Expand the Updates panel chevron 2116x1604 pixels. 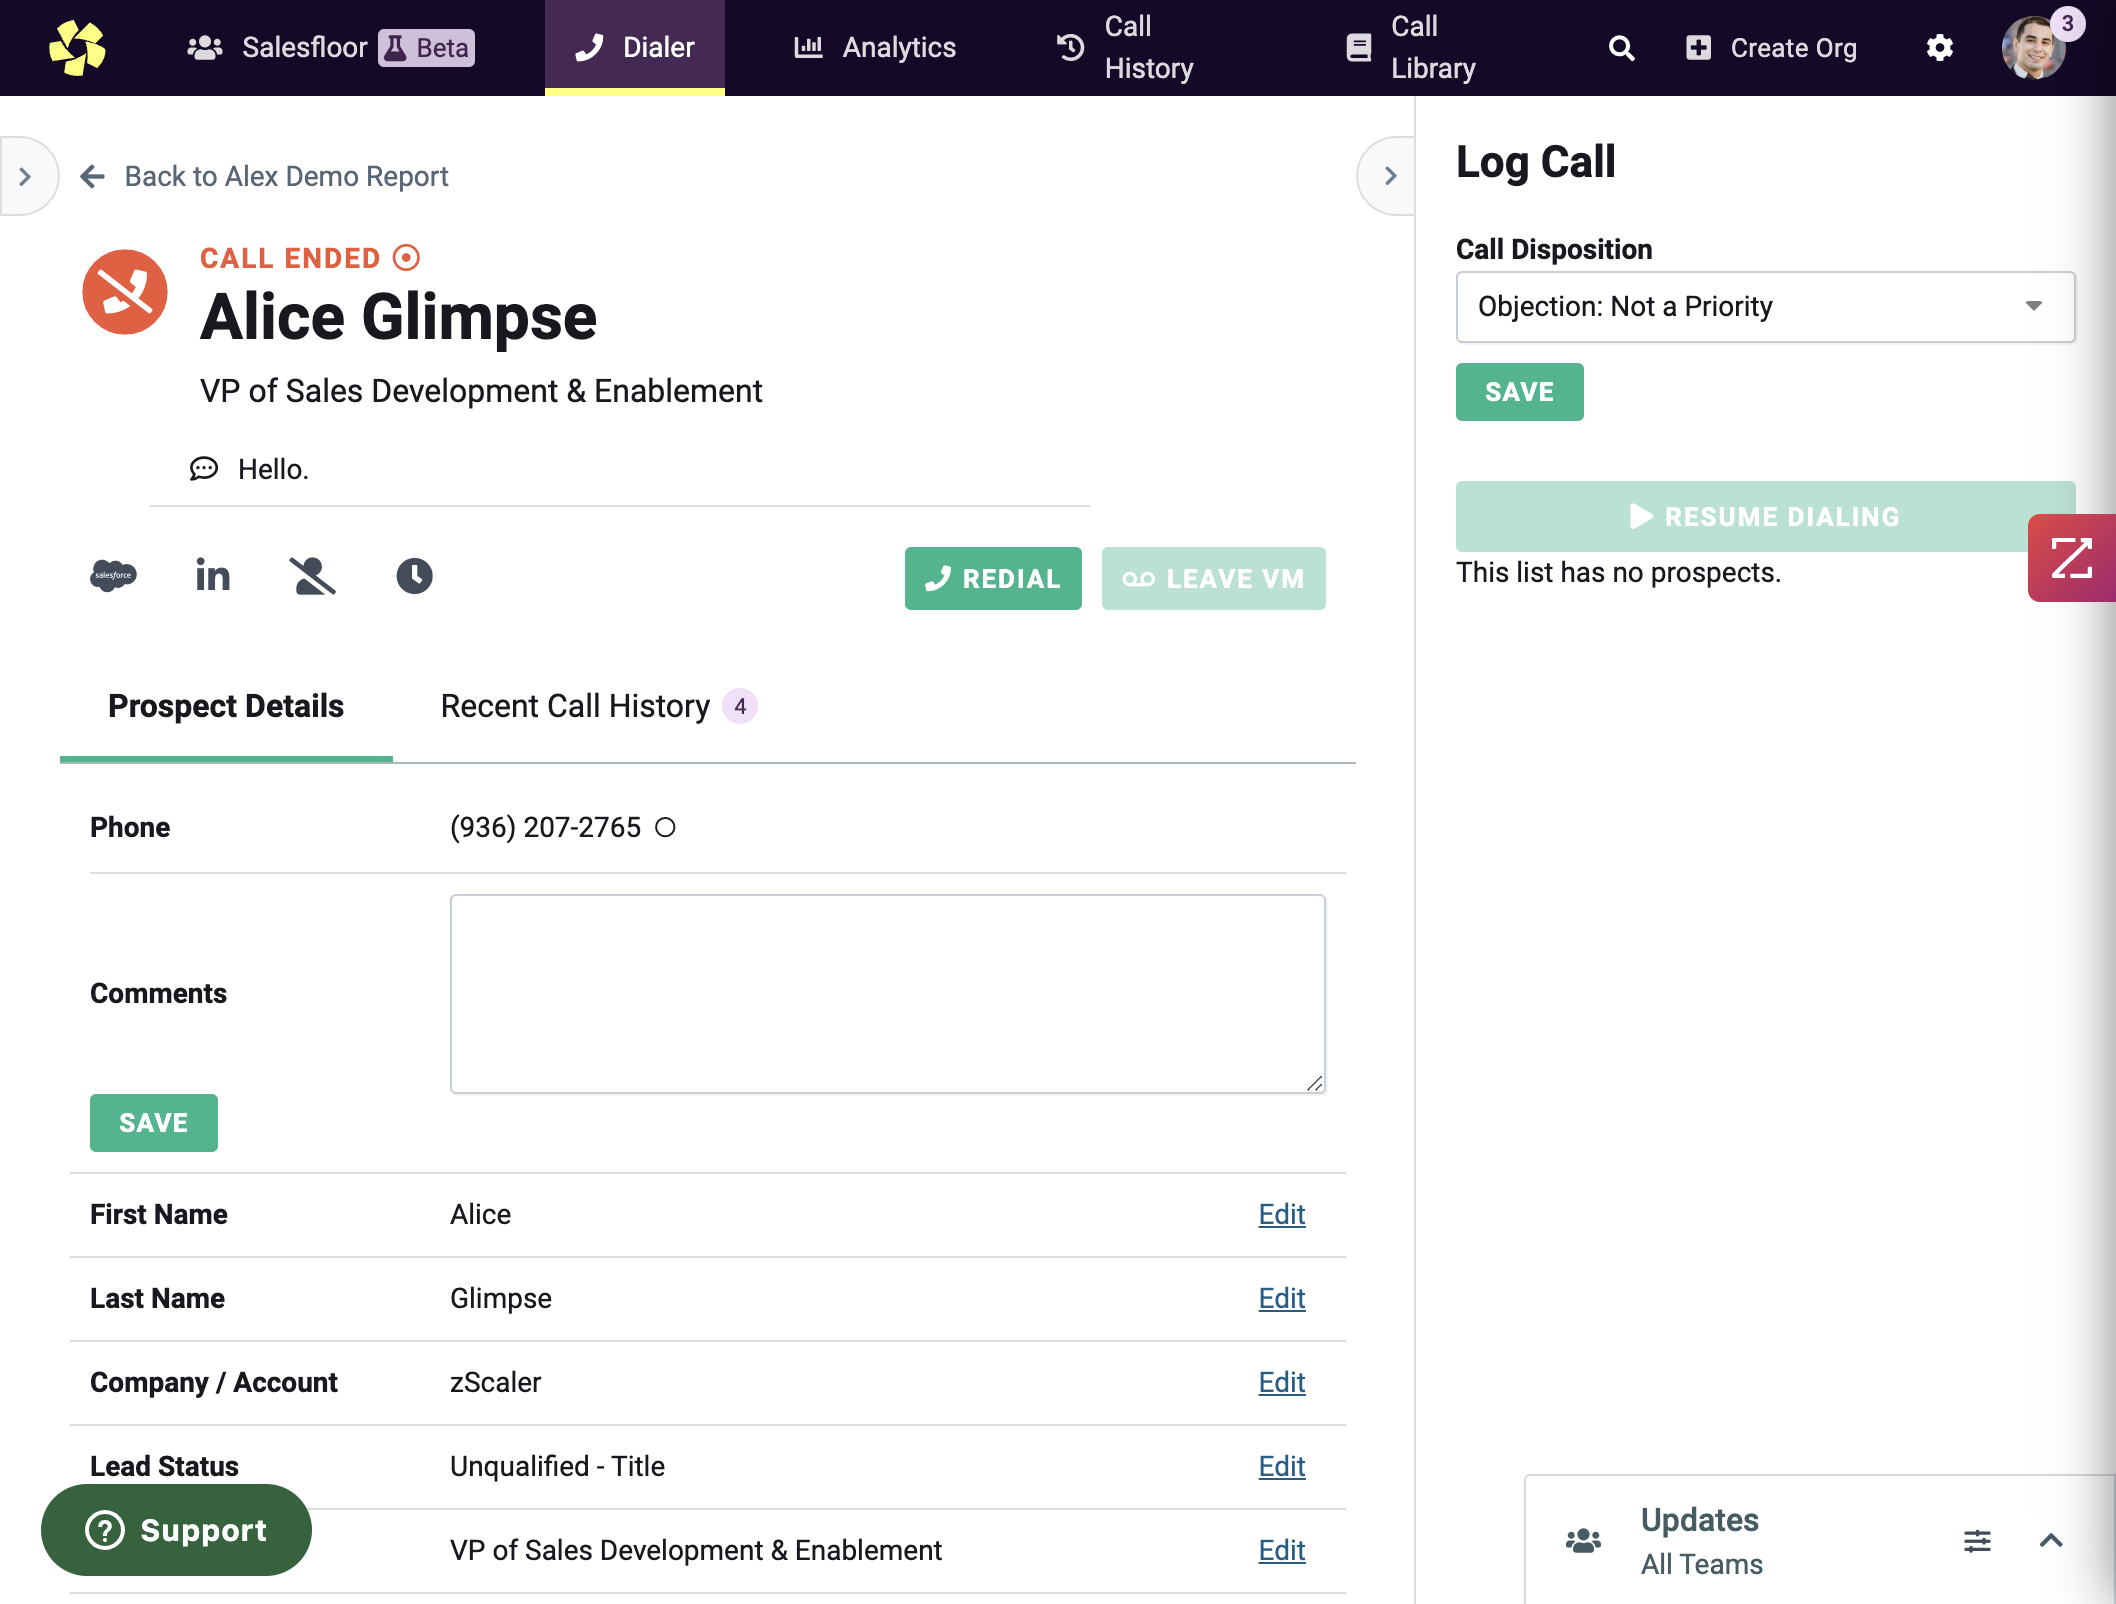(x=2051, y=1541)
